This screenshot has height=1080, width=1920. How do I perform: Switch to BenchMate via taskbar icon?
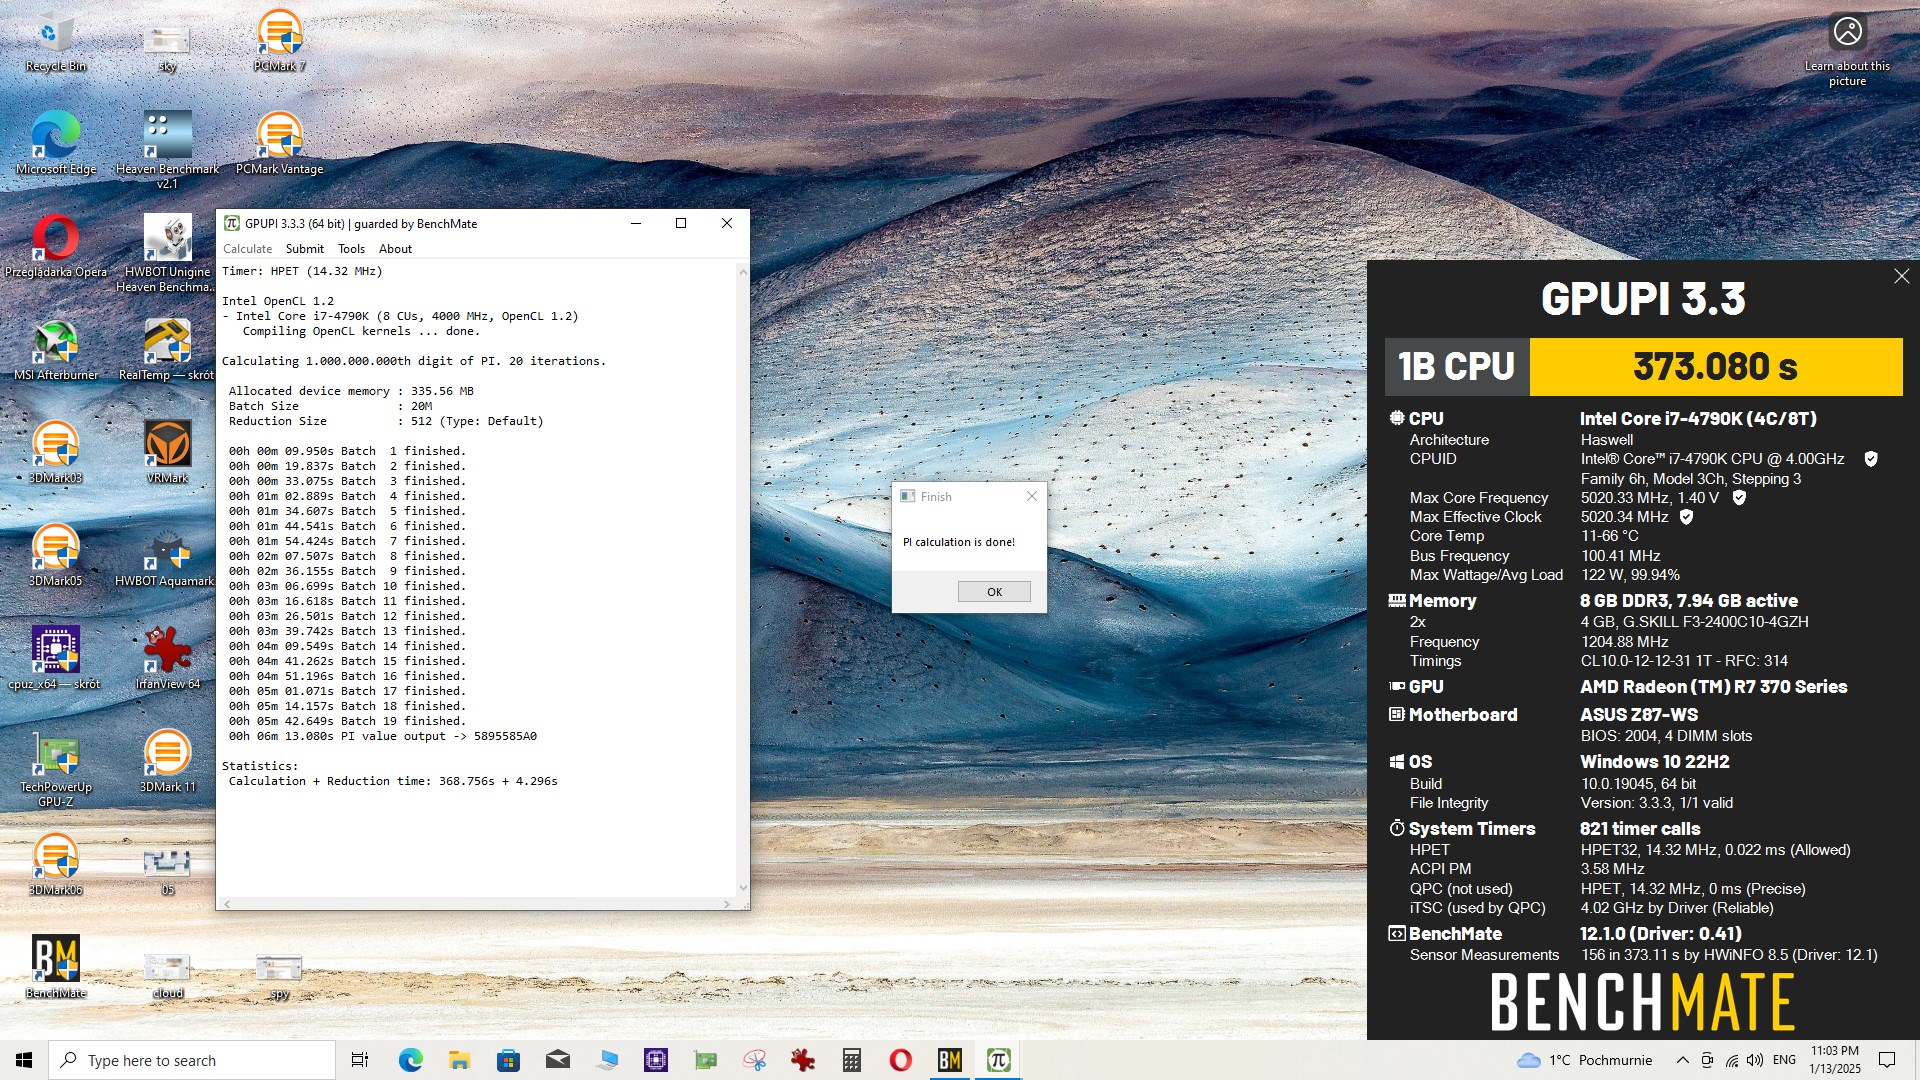pyautogui.click(x=950, y=1060)
